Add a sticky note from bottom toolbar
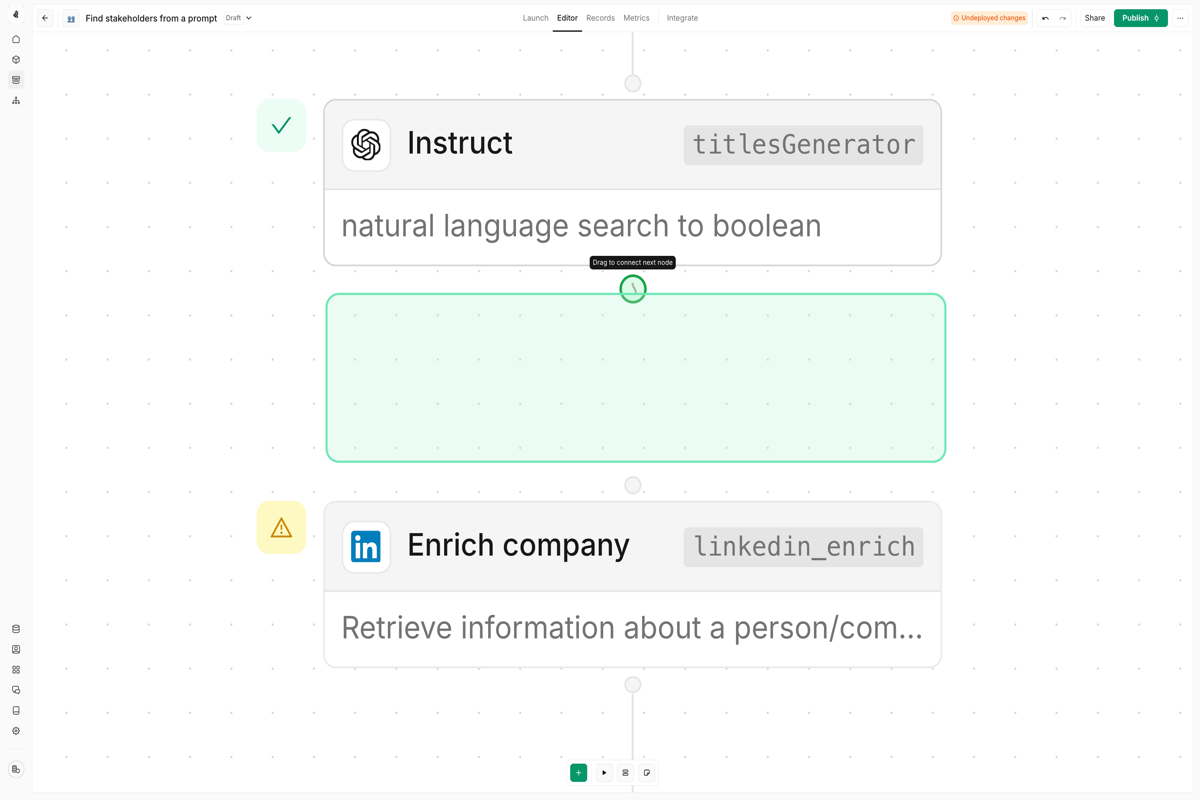Screen dimensions: 1200x800 [647, 772]
